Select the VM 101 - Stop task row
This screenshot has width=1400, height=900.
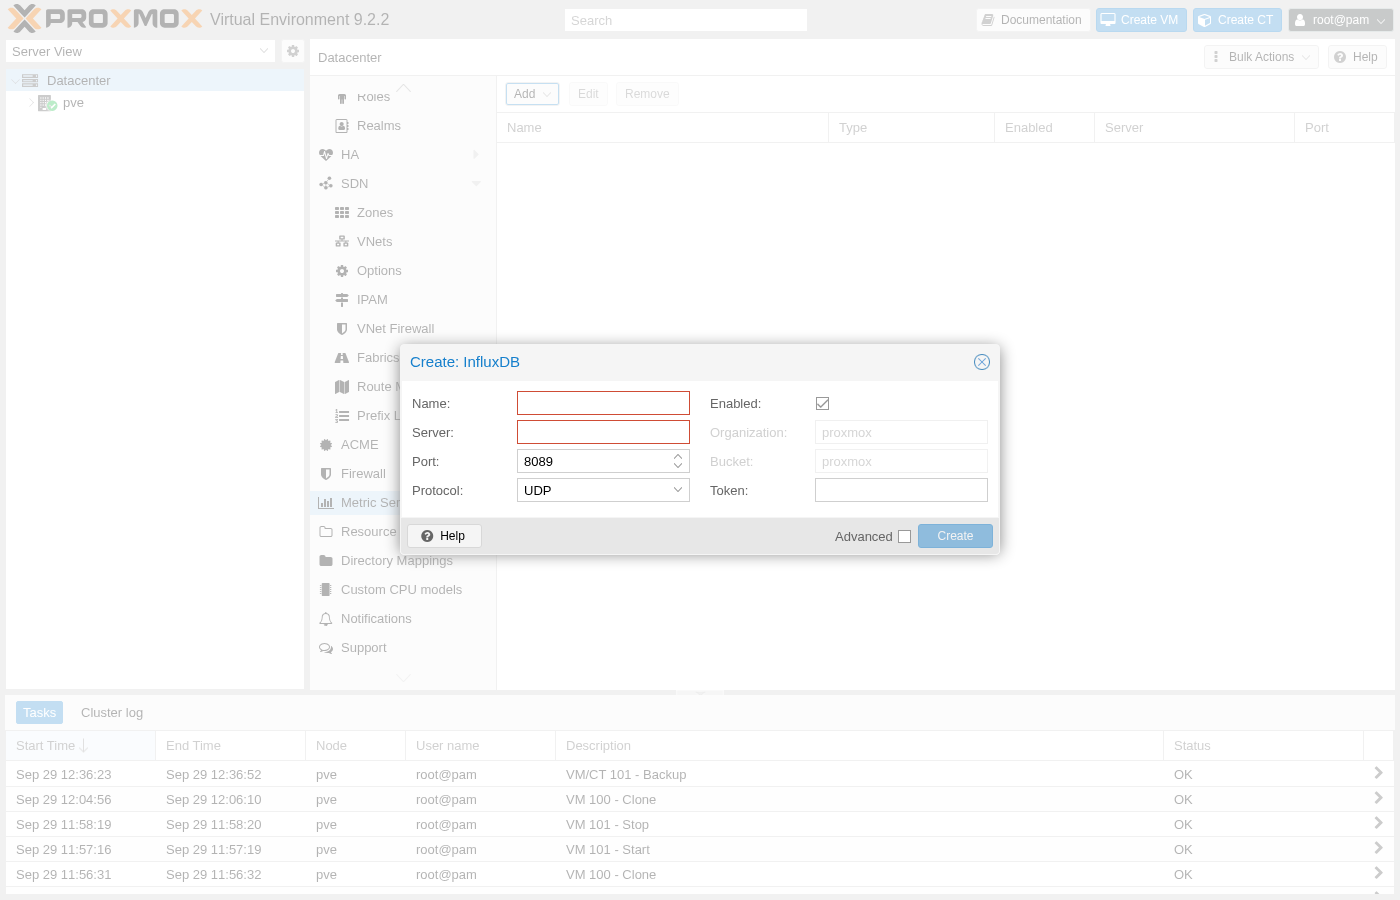[x=700, y=825]
